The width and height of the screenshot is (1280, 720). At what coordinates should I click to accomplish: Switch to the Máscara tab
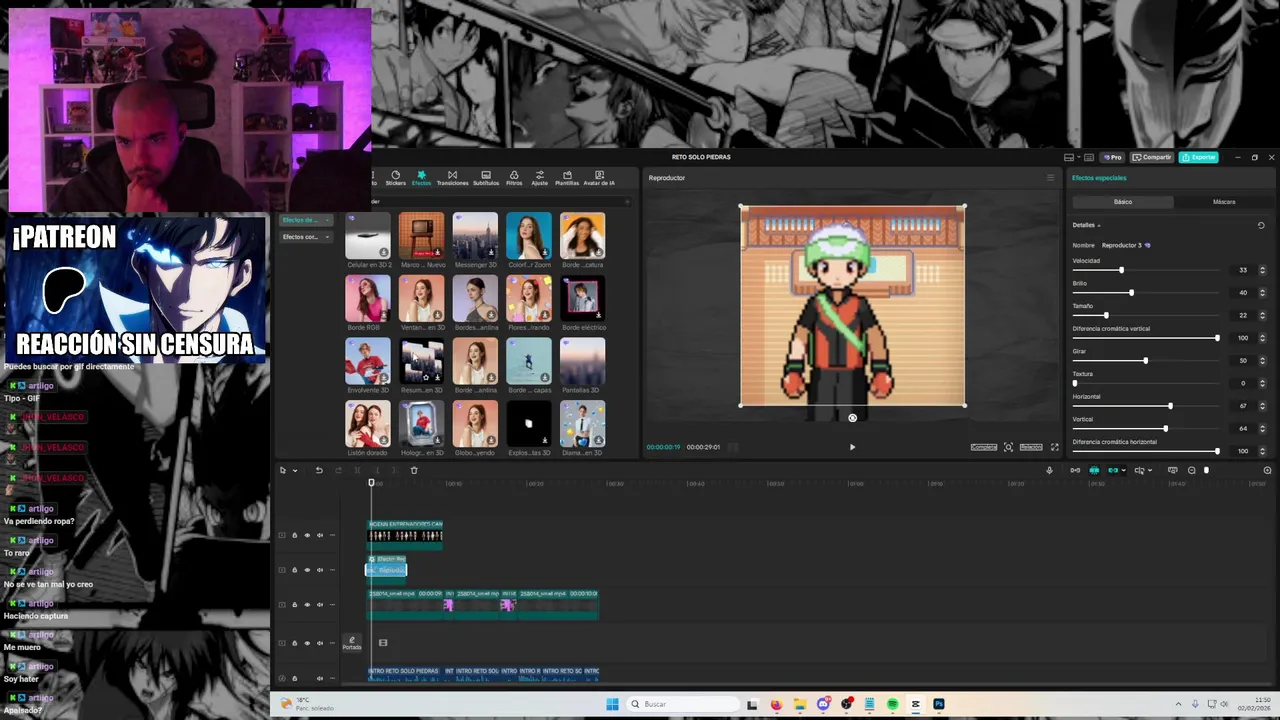(1224, 202)
